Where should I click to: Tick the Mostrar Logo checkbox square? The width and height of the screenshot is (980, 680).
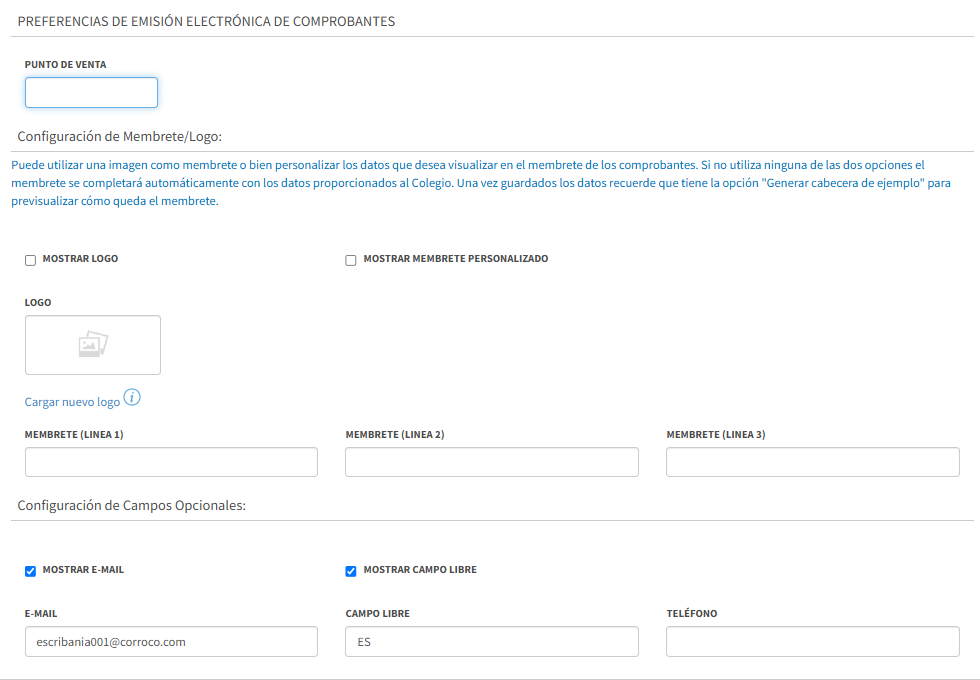[x=30, y=260]
